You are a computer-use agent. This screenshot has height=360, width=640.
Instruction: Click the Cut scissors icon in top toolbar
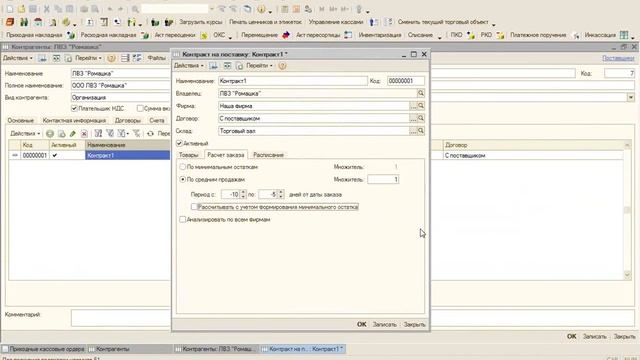coord(47,9)
